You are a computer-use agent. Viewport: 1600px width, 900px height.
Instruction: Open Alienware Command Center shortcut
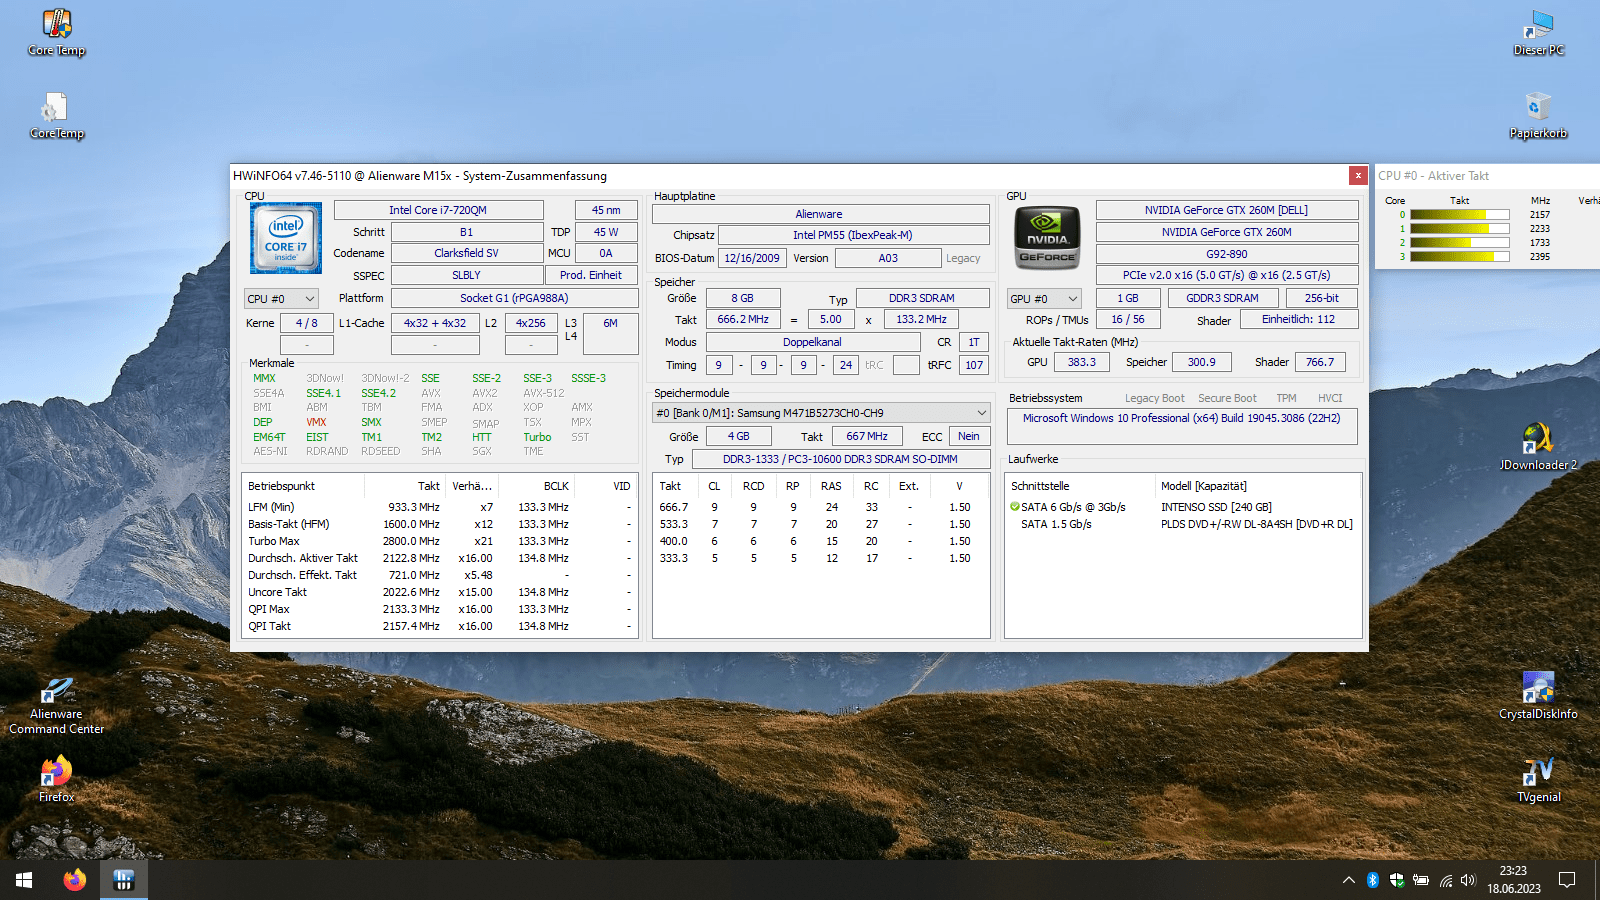pyautogui.click(x=57, y=704)
